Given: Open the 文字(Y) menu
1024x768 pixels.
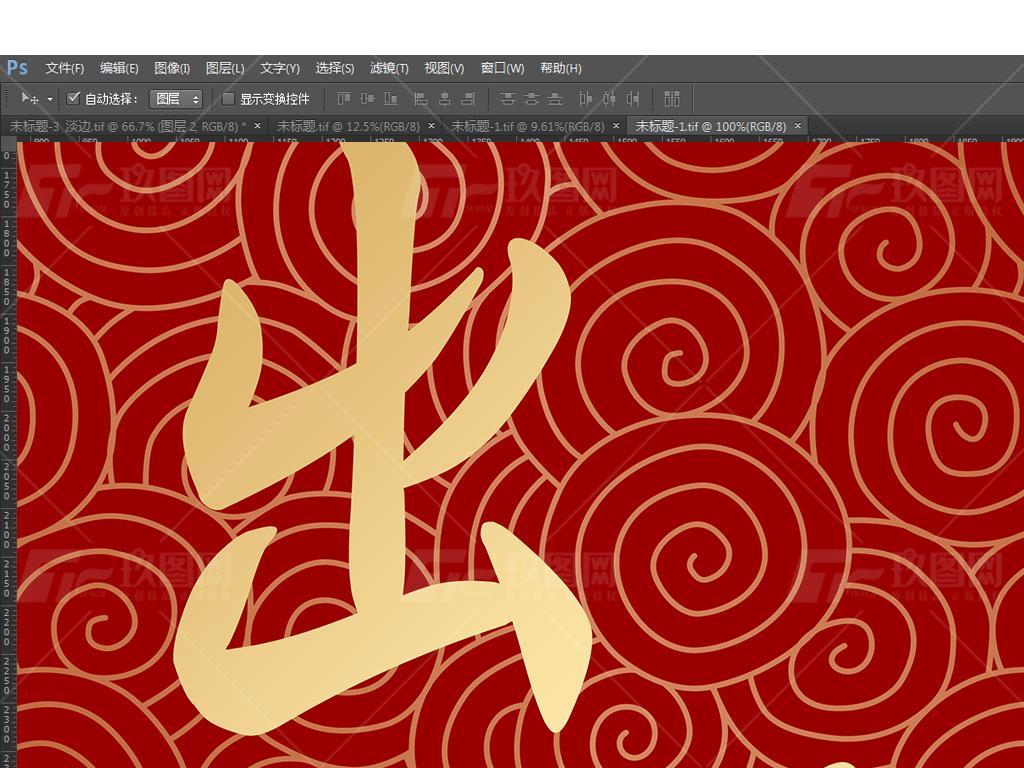Looking at the screenshot, I should click(x=280, y=68).
